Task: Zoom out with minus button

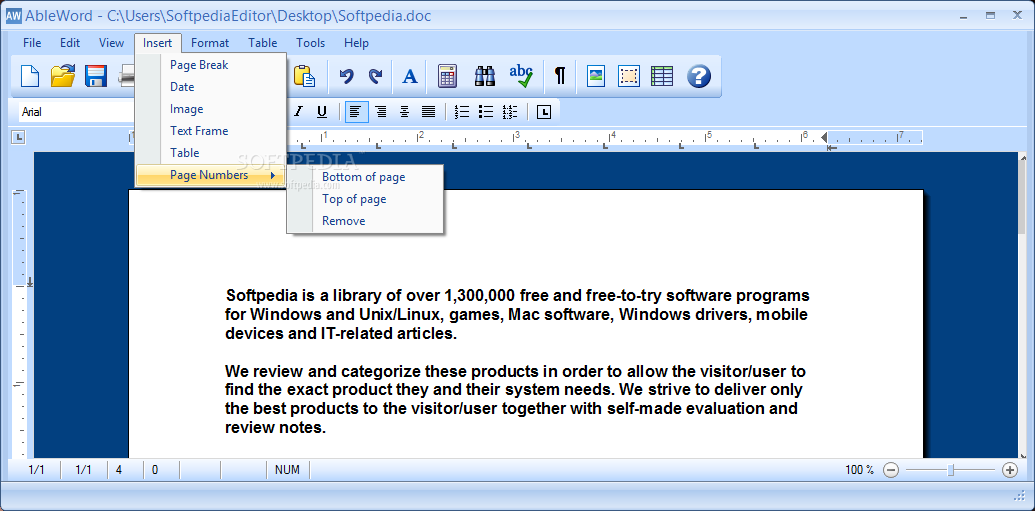Action: [891, 470]
